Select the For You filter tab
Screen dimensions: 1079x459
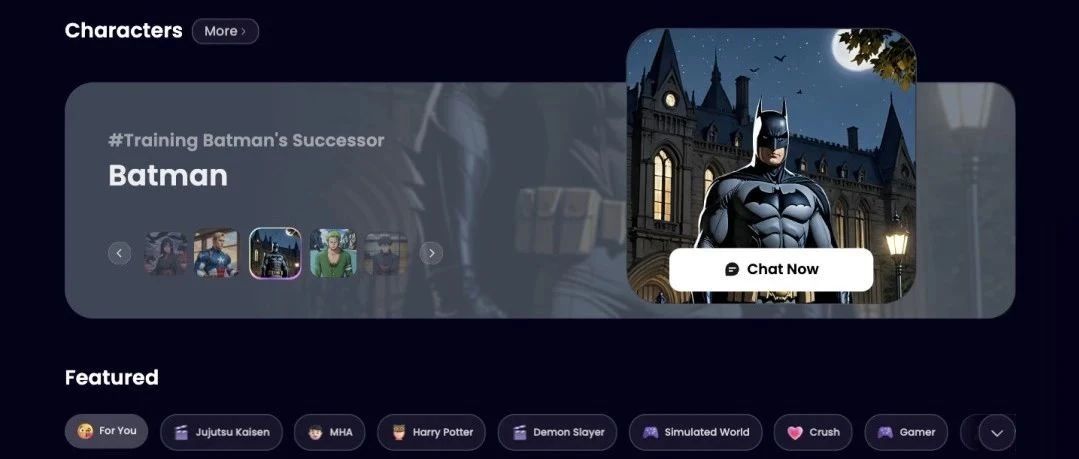(x=107, y=431)
